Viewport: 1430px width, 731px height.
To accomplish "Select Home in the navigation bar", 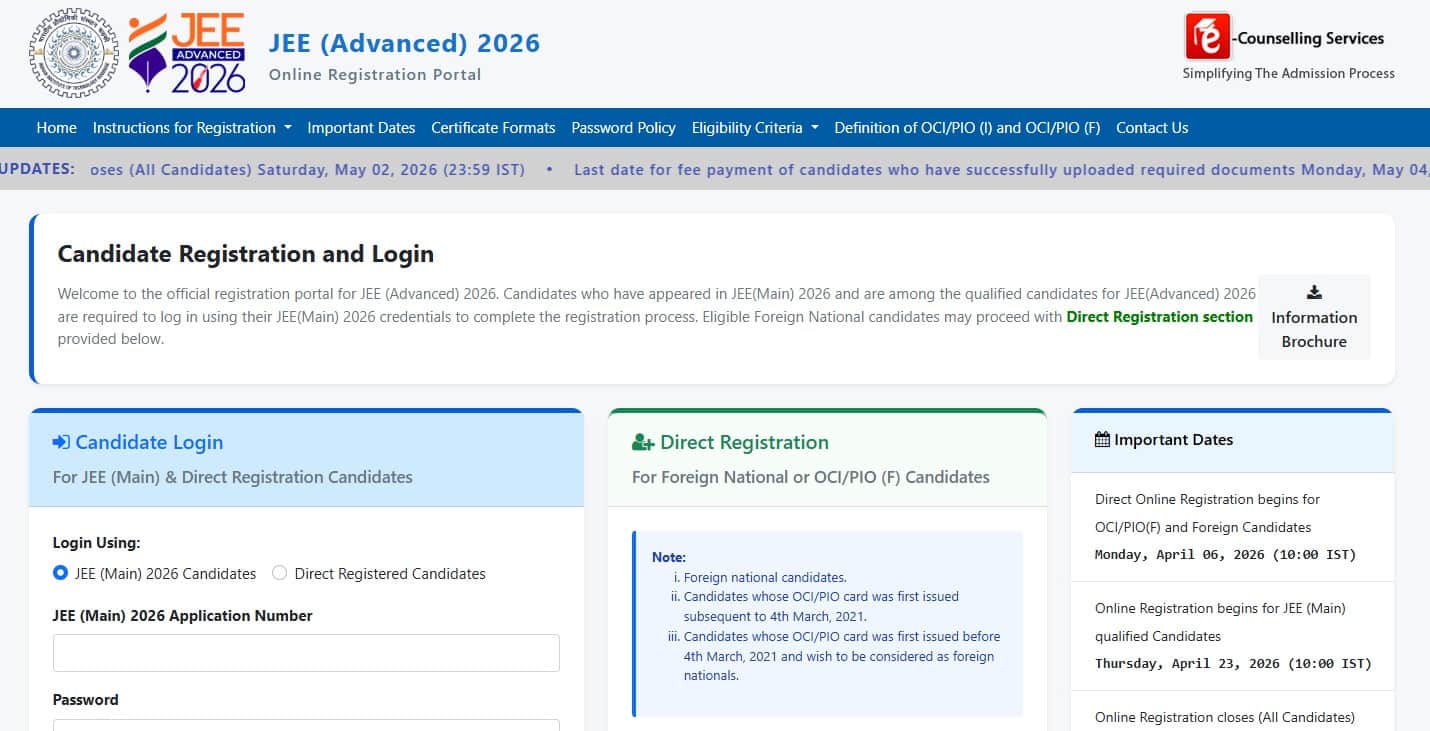I will coord(56,127).
